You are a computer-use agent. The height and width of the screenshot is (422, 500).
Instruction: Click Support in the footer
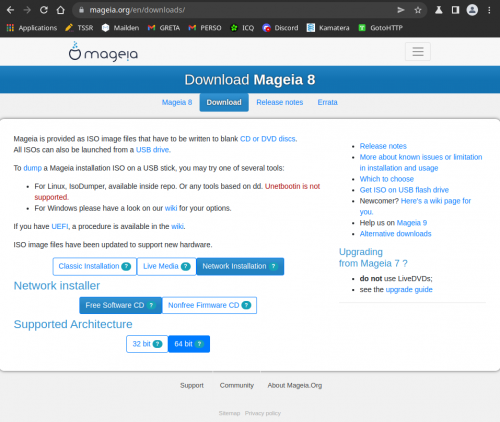click(192, 385)
